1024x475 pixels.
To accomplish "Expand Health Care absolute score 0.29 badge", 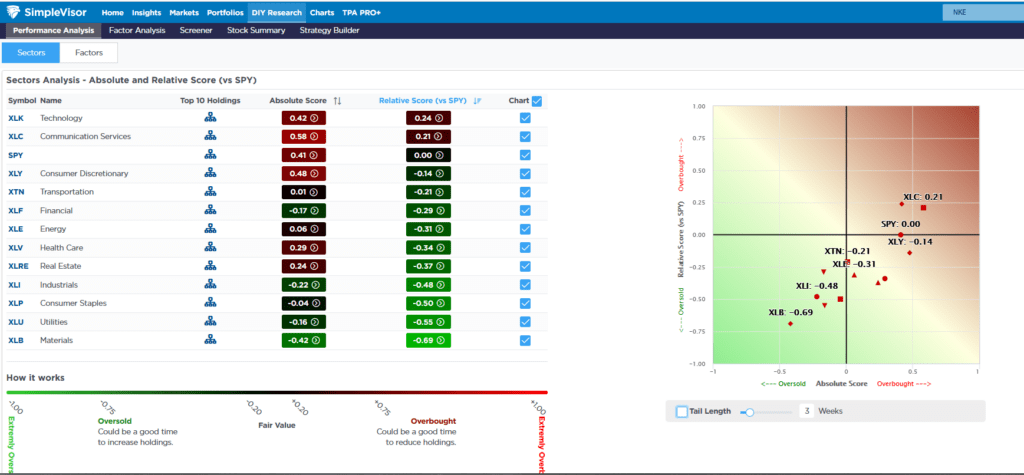I will tap(304, 248).
